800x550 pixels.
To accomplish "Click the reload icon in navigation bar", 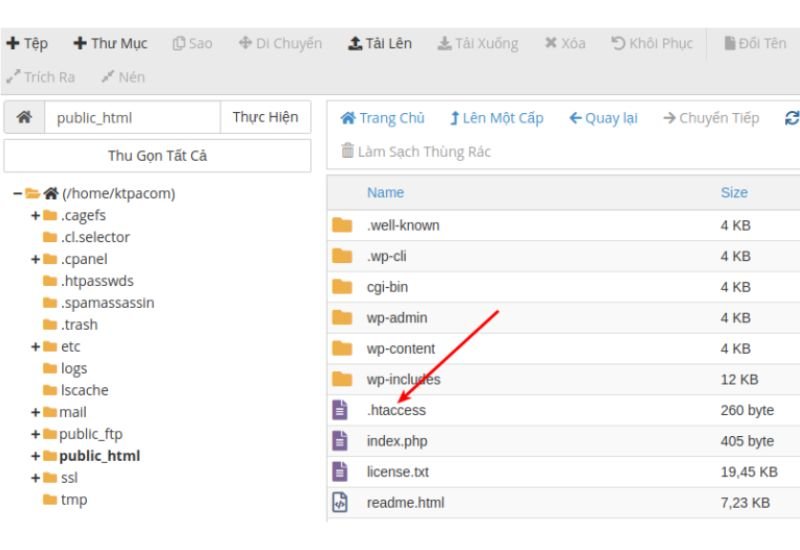I will coord(792,118).
